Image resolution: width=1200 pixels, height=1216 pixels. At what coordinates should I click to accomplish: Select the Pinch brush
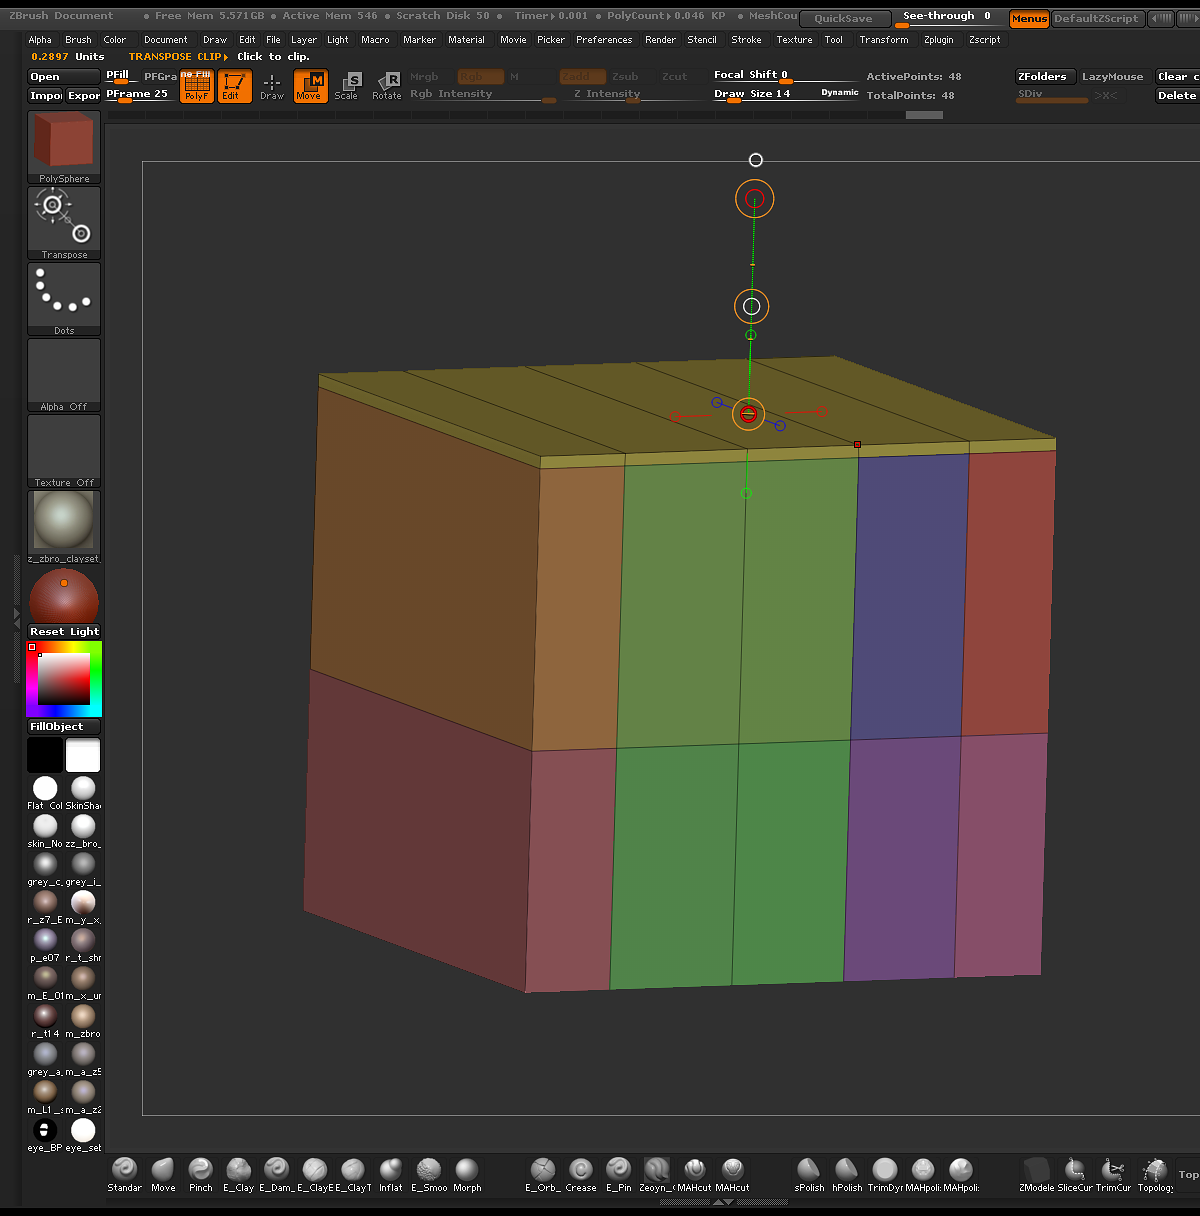pos(200,1175)
